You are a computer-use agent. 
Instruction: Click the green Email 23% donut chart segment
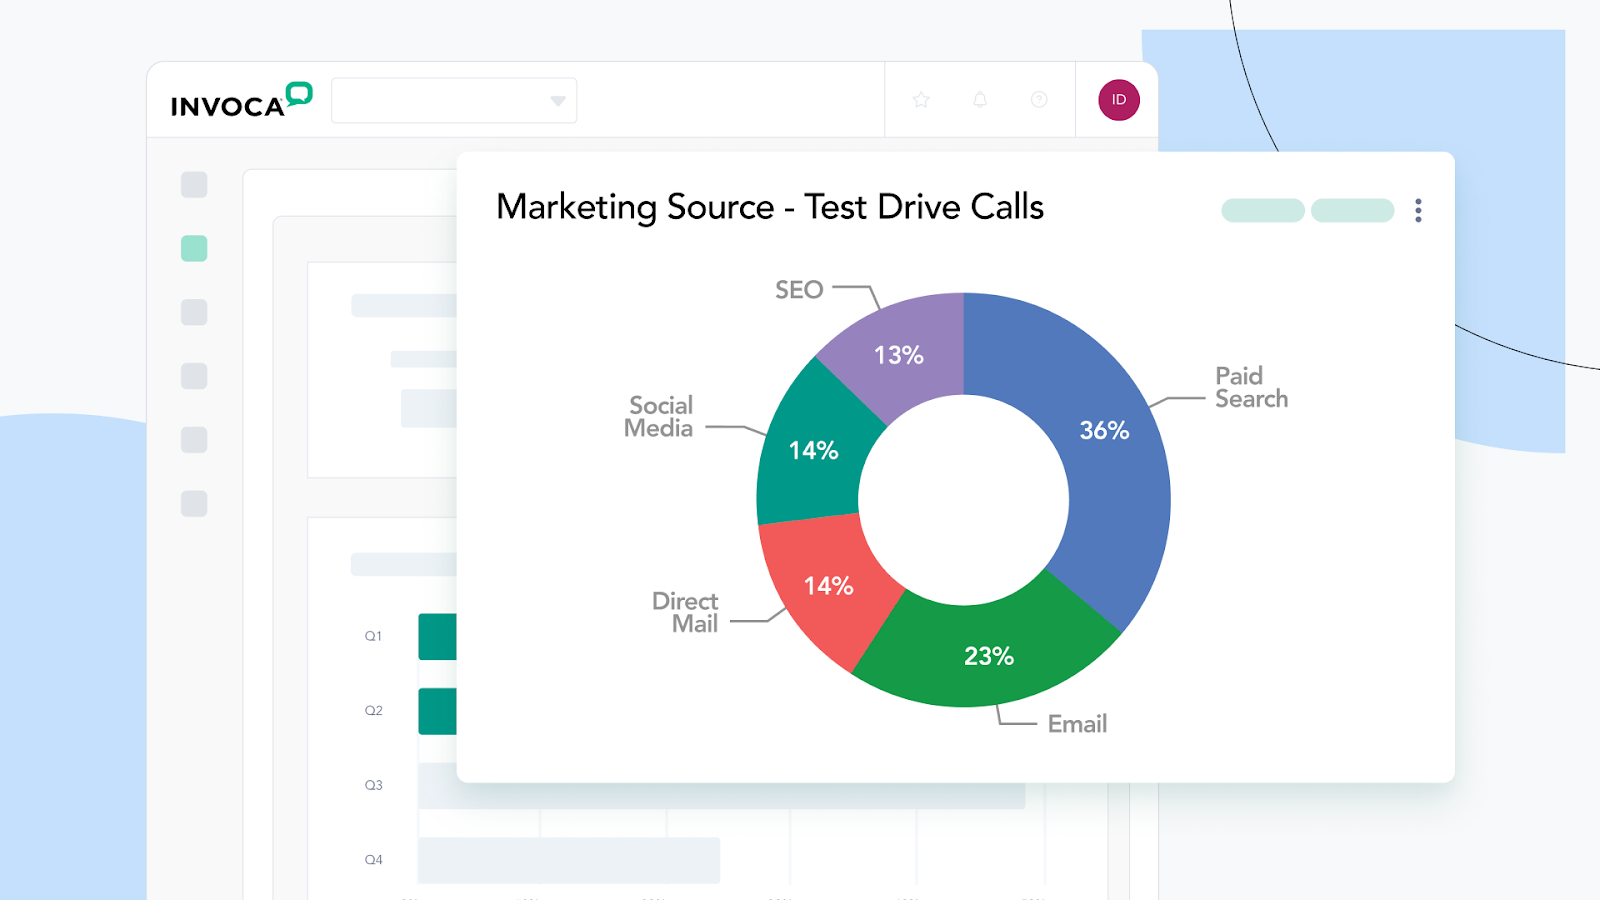click(987, 655)
